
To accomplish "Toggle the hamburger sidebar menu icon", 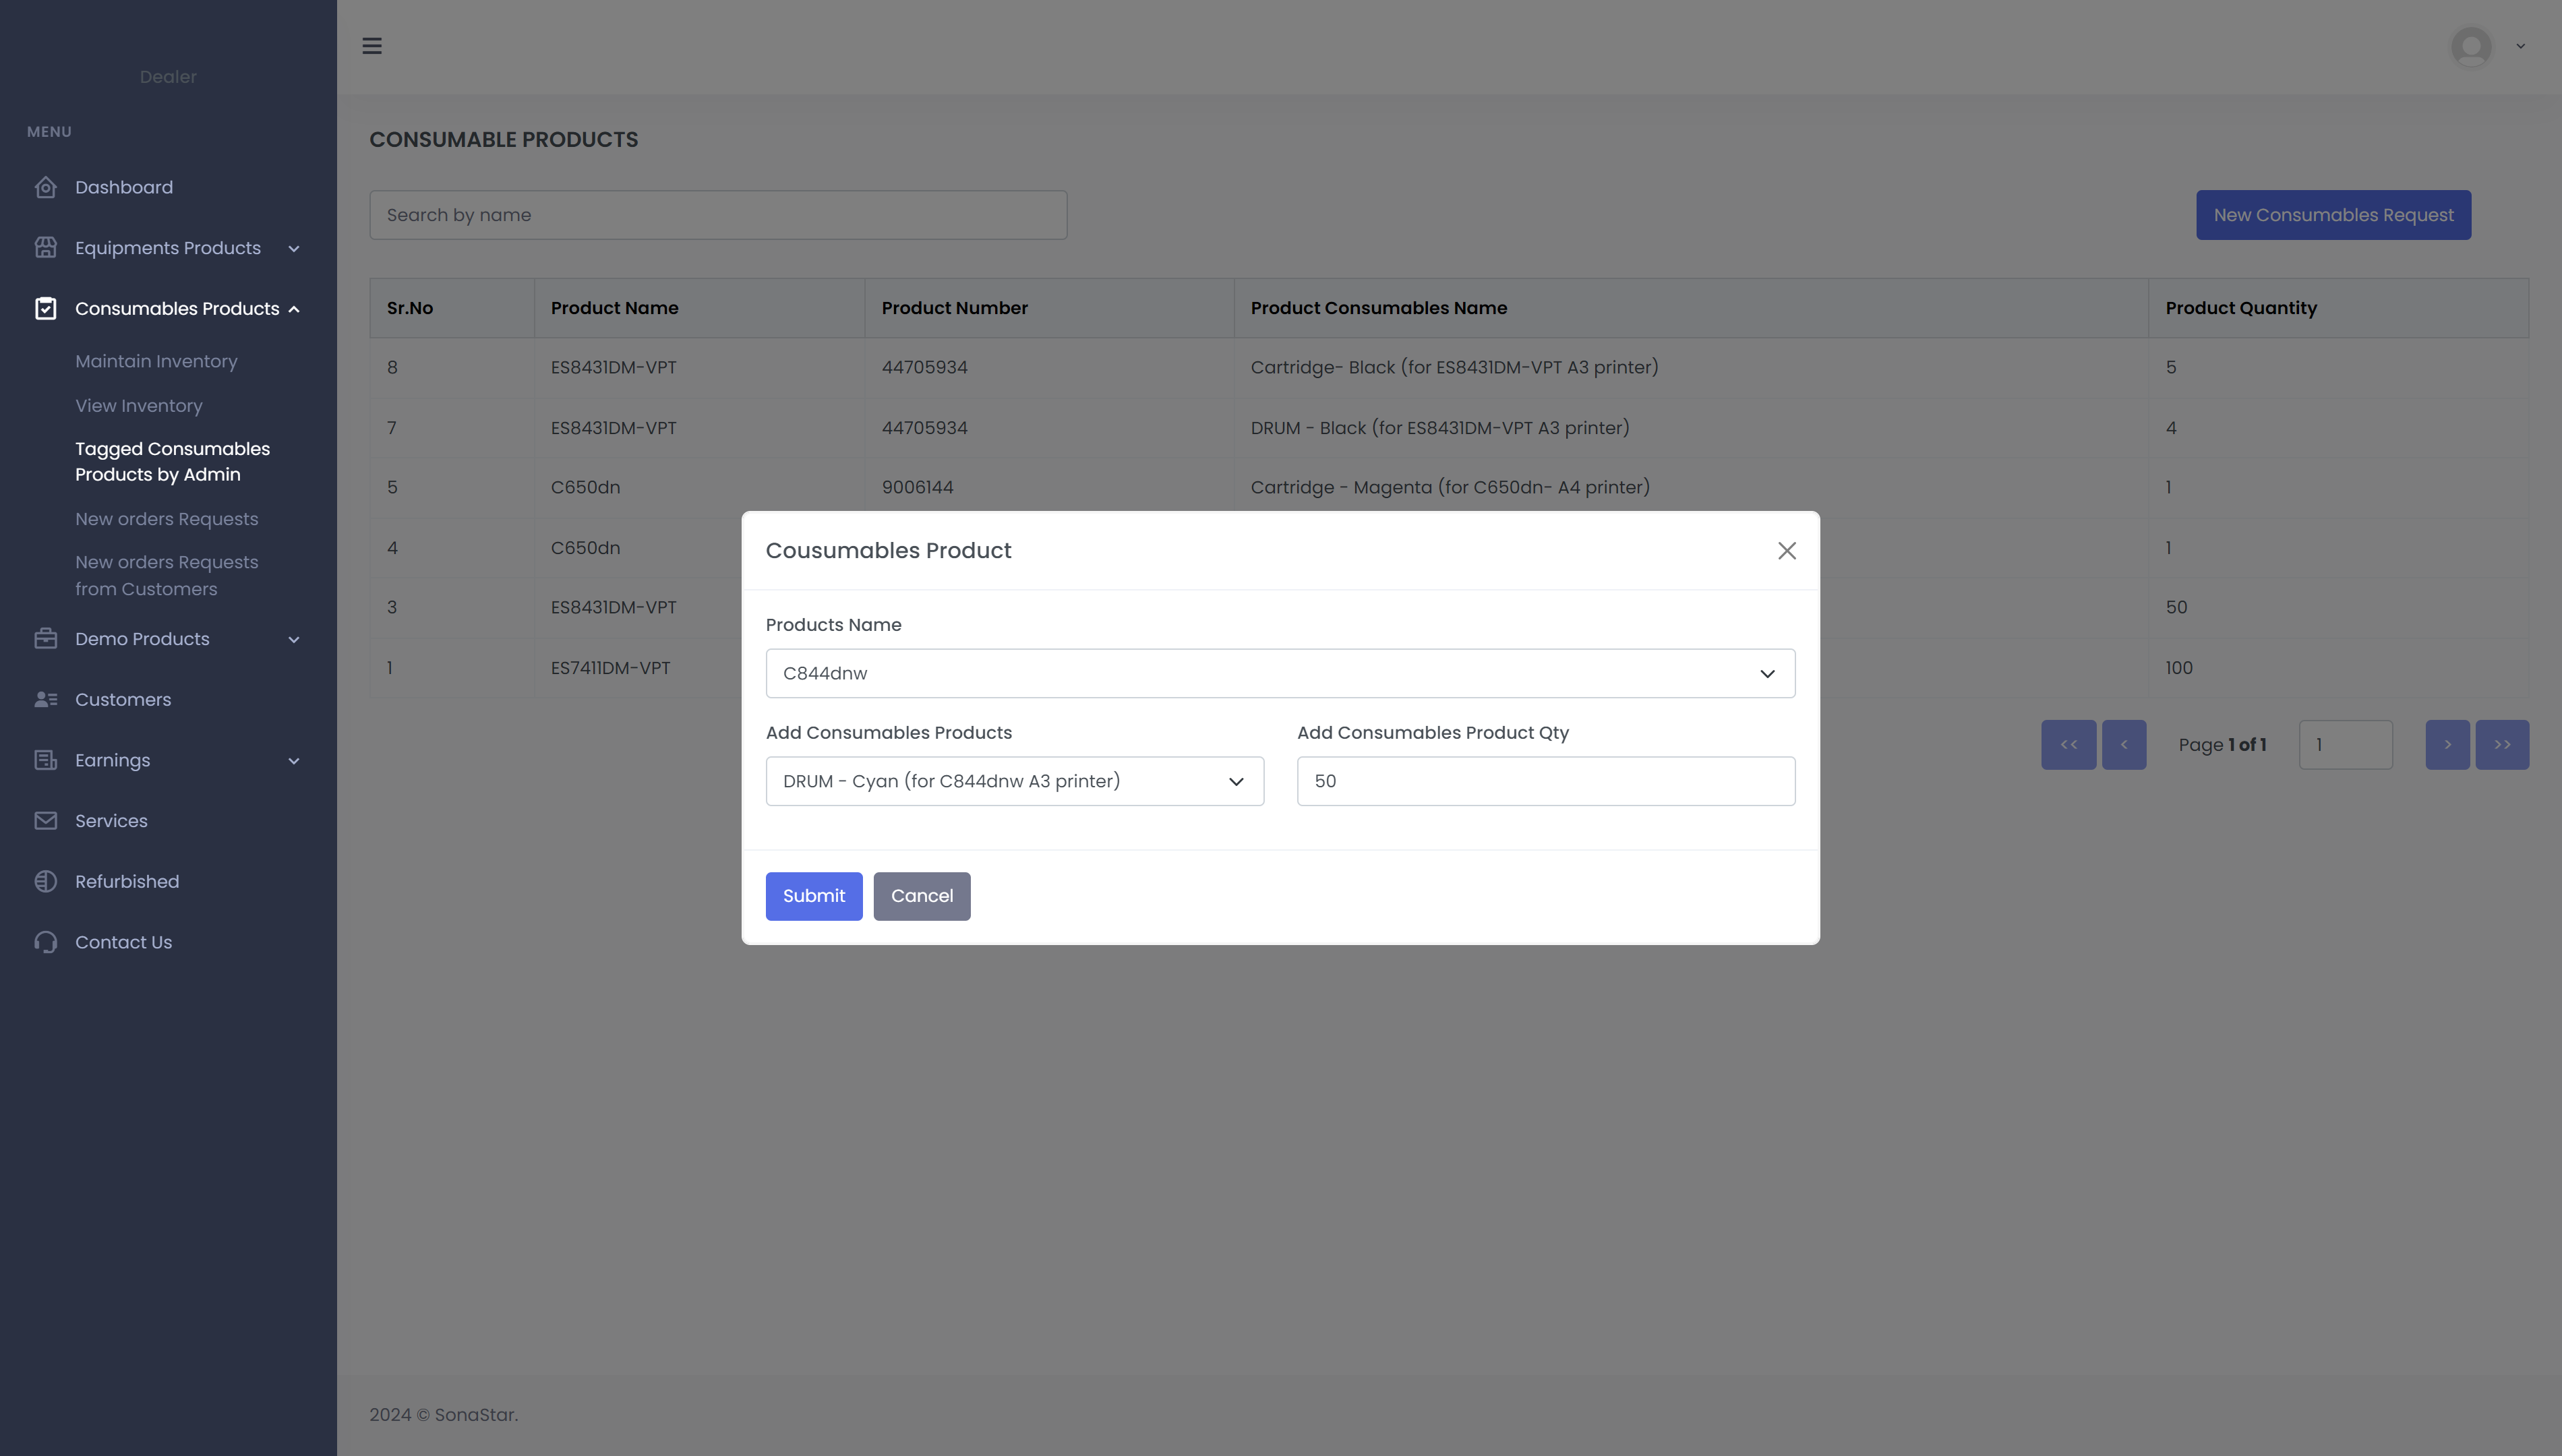I will (x=372, y=46).
